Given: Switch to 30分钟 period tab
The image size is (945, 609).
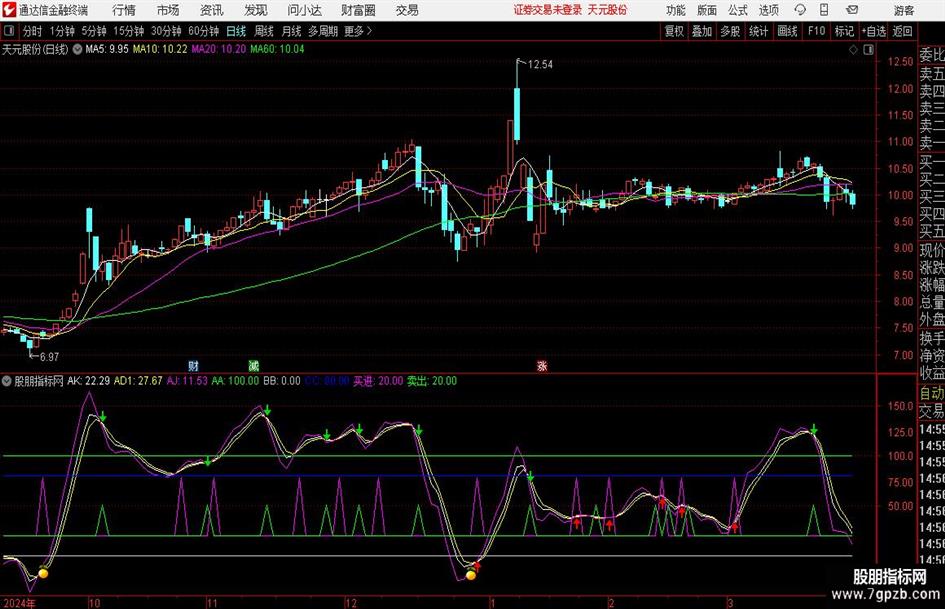Looking at the screenshot, I should (166, 31).
